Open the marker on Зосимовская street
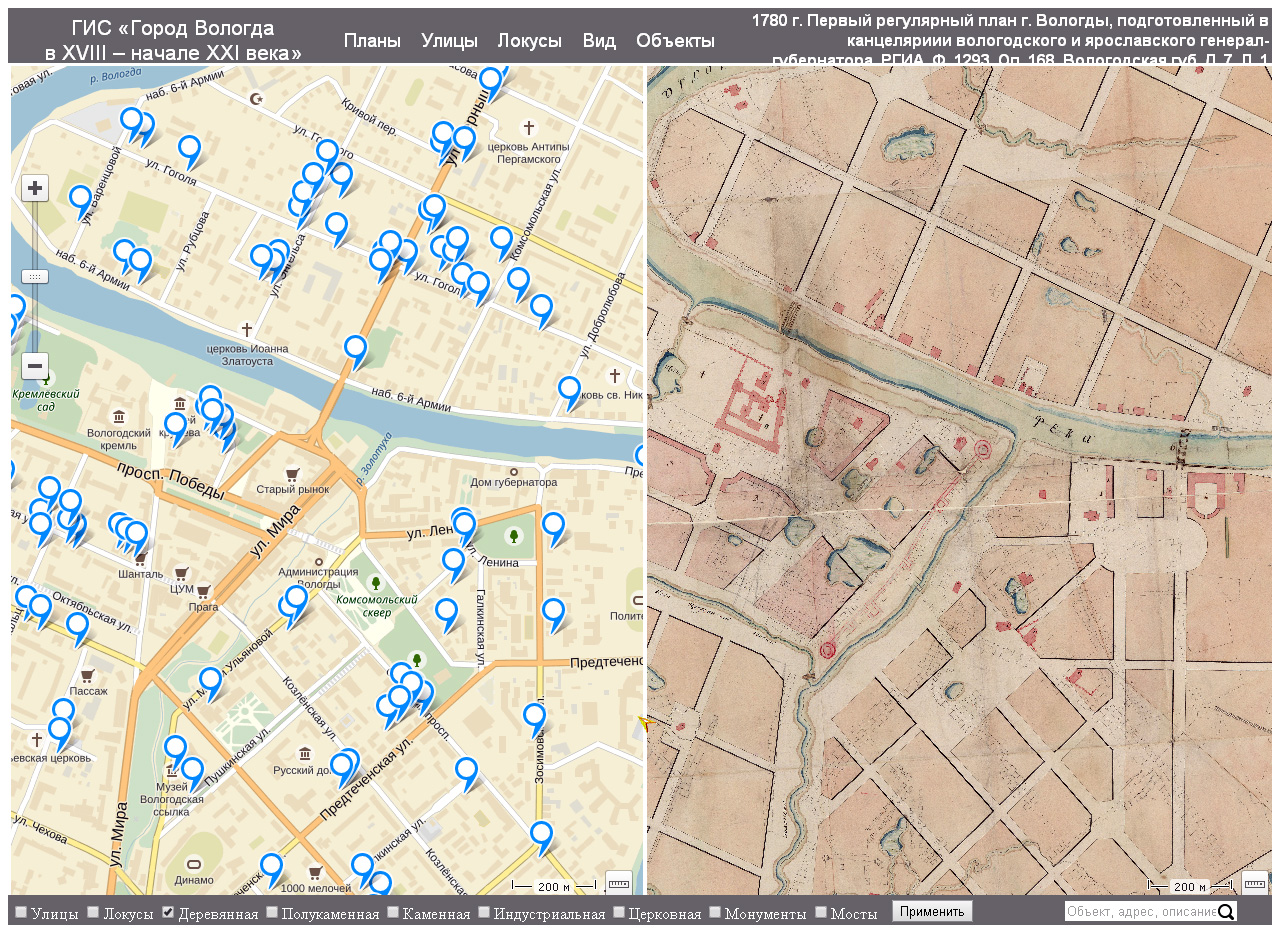Viewport: 1280px width, 933px height. [x=534, y=717]
